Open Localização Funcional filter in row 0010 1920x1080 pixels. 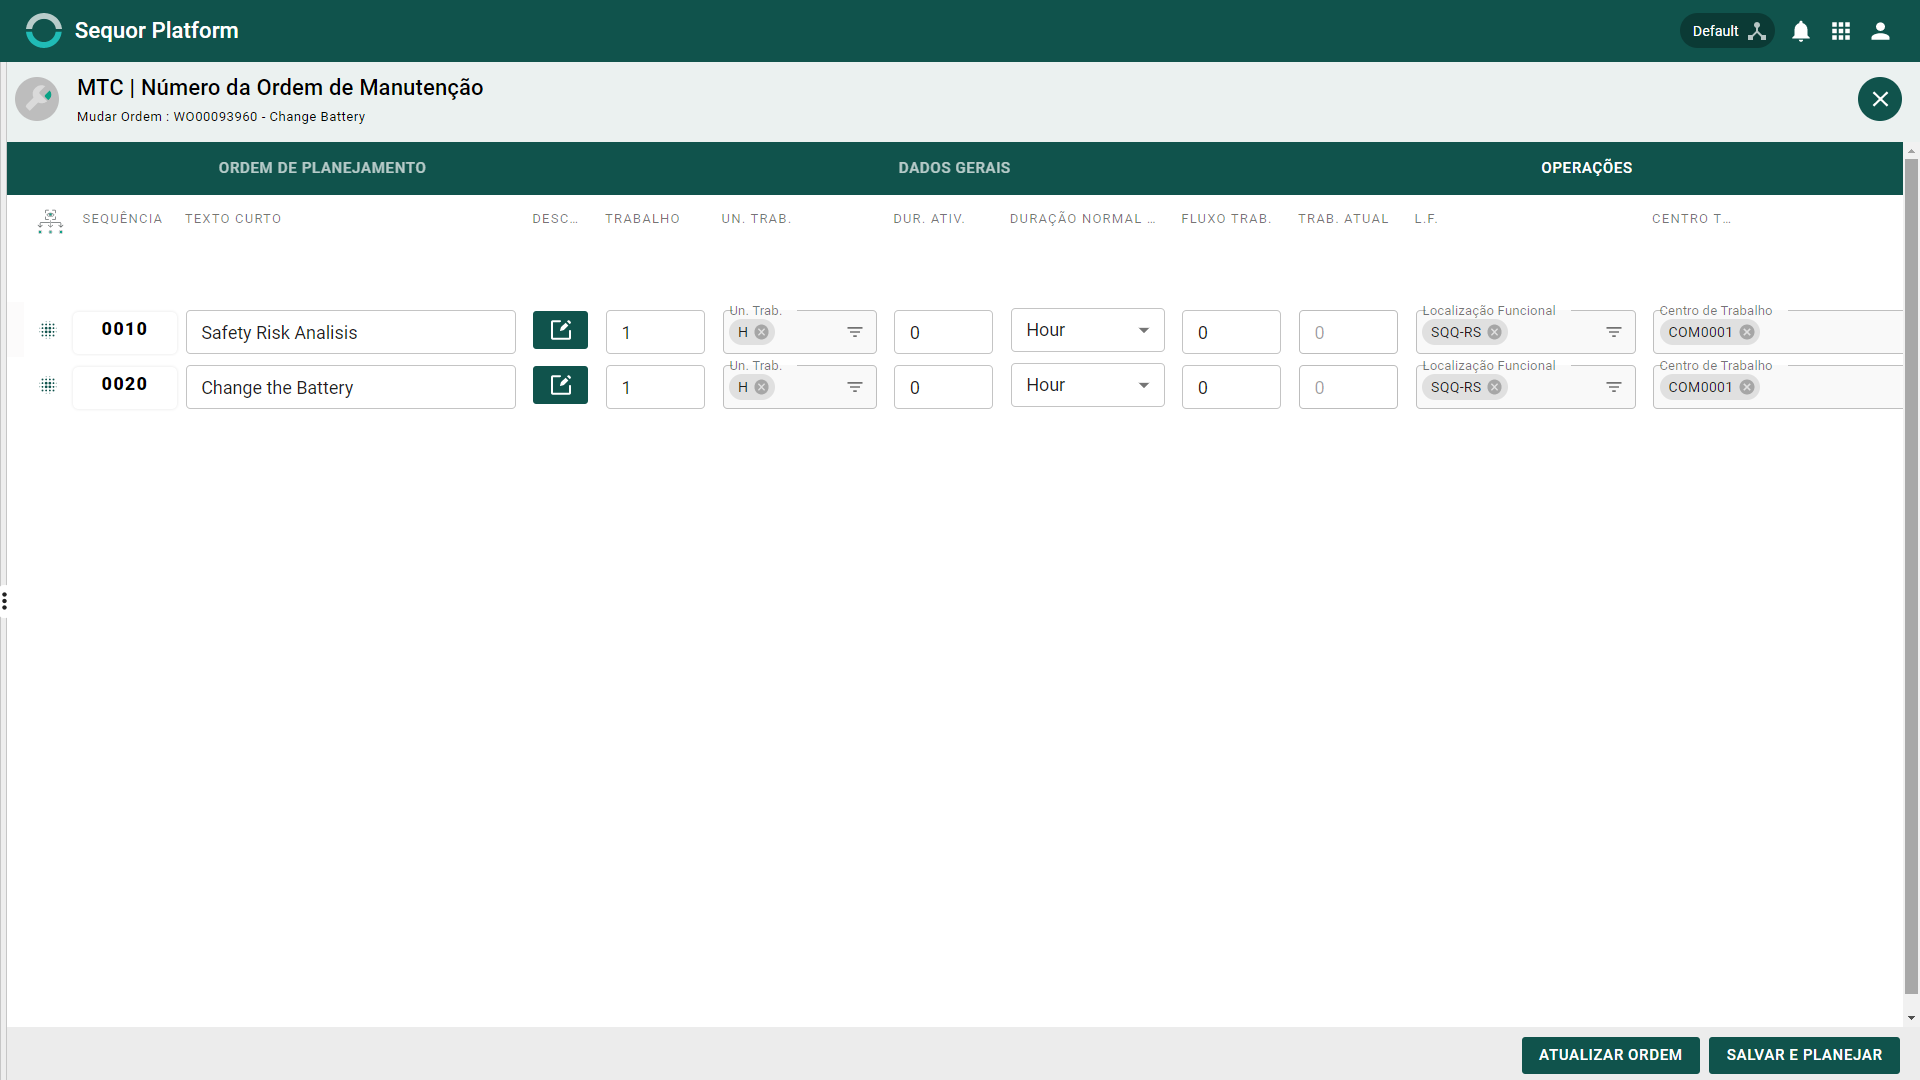[1614, 332]
